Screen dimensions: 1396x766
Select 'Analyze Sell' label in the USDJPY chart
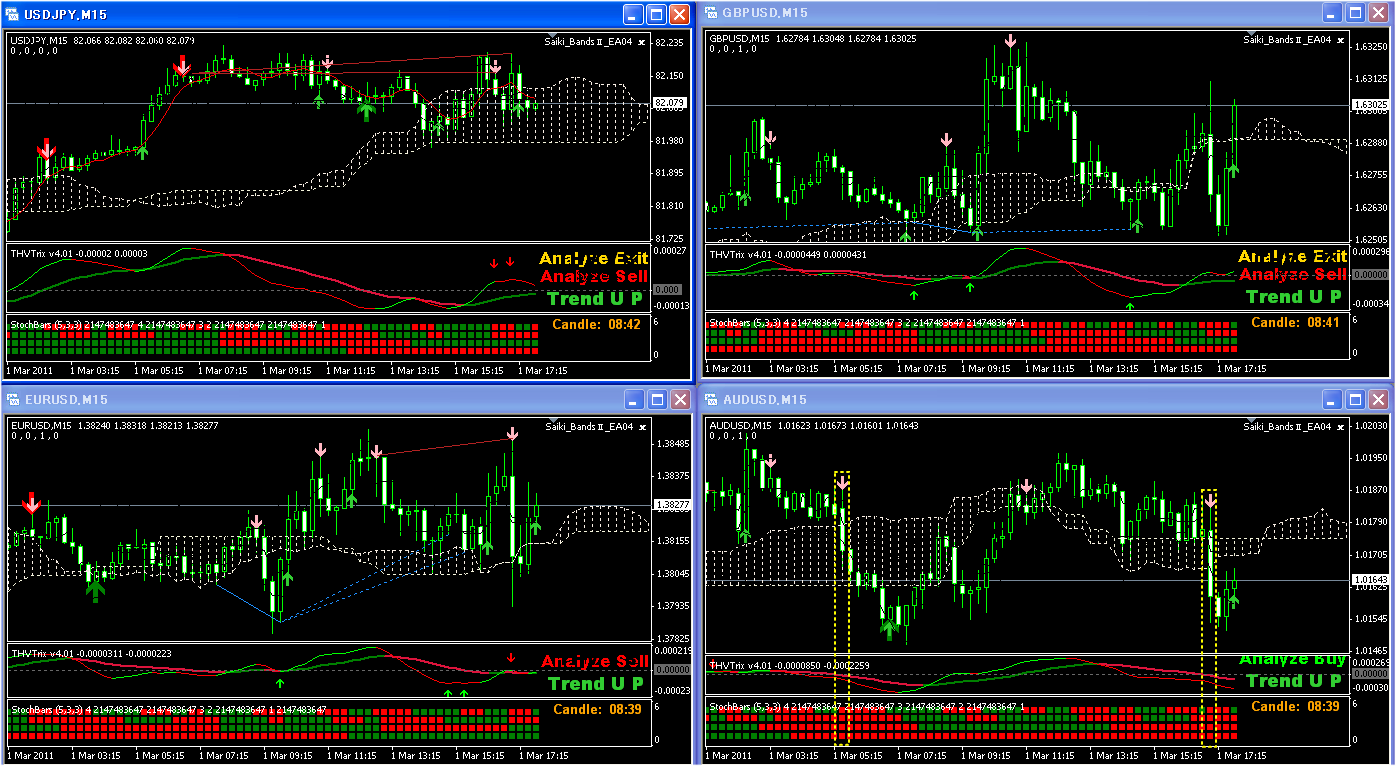click(594, 276)
